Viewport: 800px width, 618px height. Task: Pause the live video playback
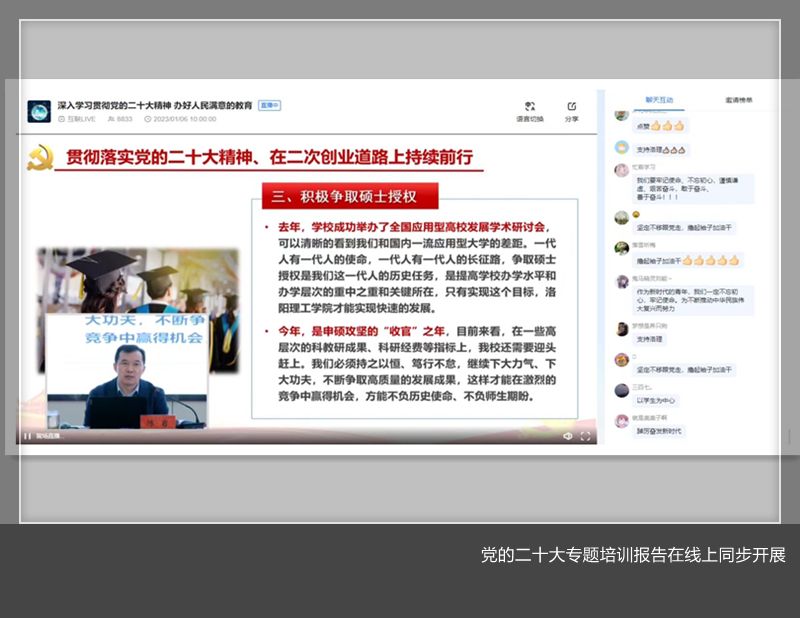pos(27,436)
